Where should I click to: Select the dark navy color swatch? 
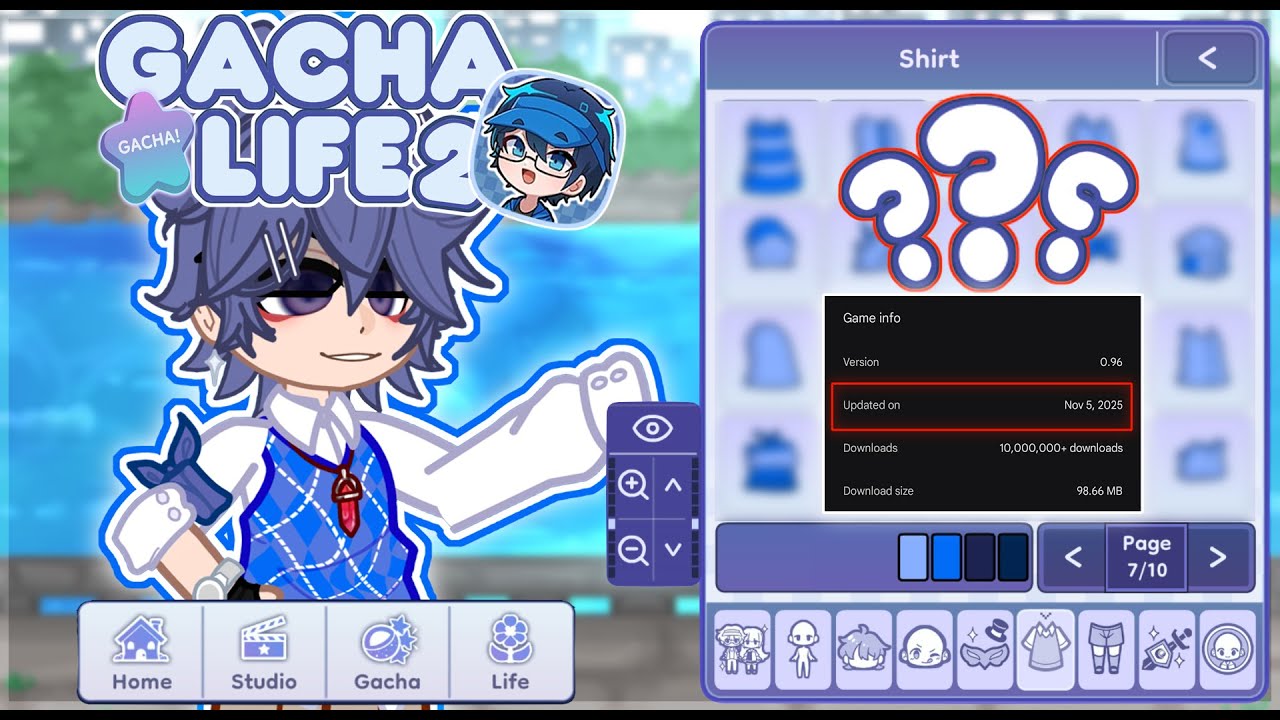(x=1013, y=557)
